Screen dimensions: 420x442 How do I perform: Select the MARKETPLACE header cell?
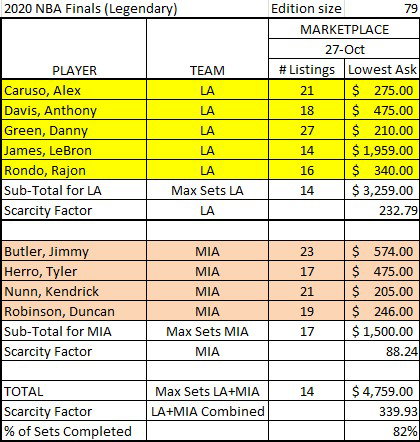point(344,29)
